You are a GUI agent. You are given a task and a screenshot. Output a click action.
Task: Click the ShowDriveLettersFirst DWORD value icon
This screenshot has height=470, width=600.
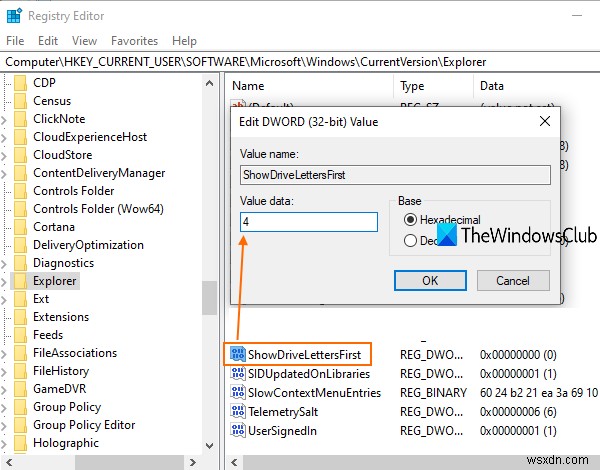tap(238, 354)
